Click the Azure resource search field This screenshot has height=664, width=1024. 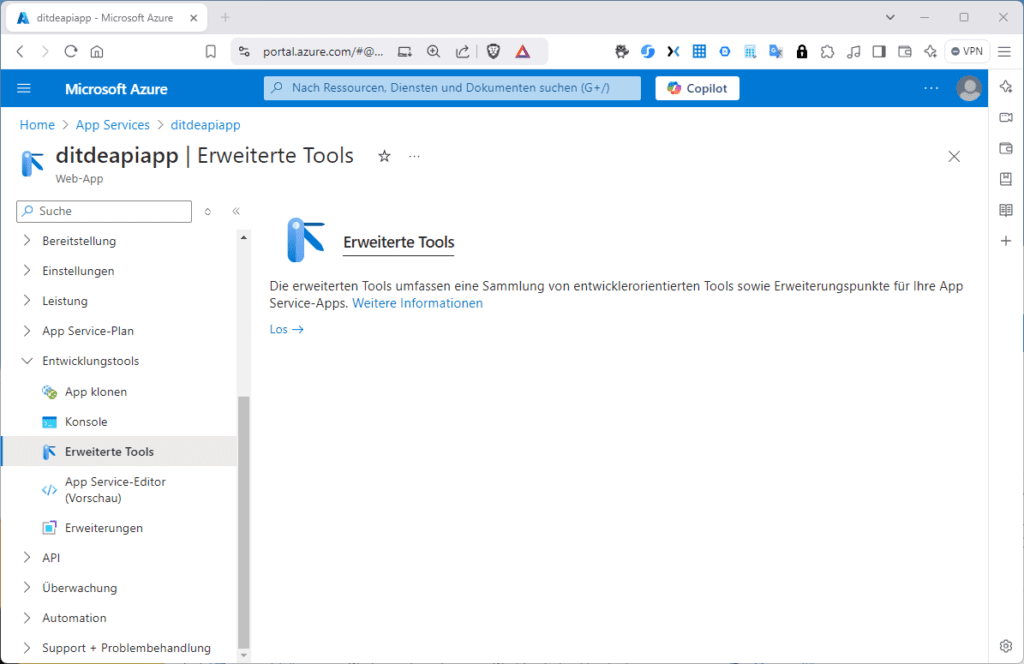pyautogui.click(x=452, y=88)
